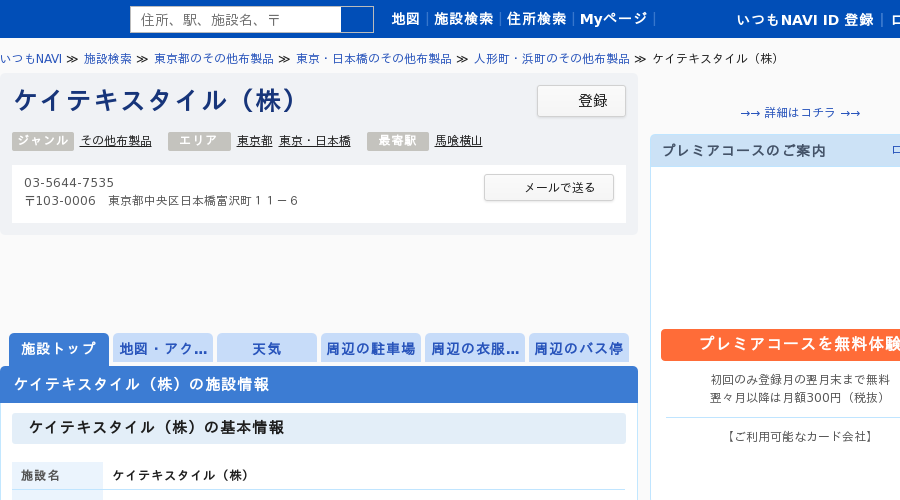The image size is (900, 500).
Task: Open the 地図 menu item
Action: [406, 19]
